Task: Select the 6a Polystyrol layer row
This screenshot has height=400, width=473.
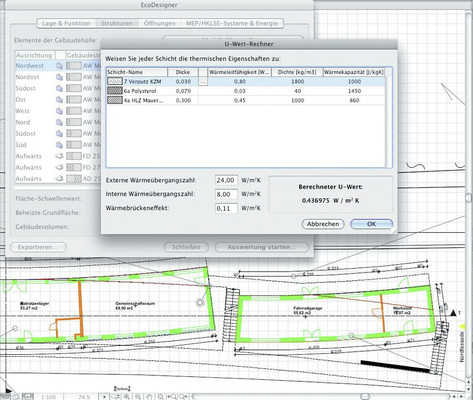Action: pyautogui.click(x=246, y=91)
